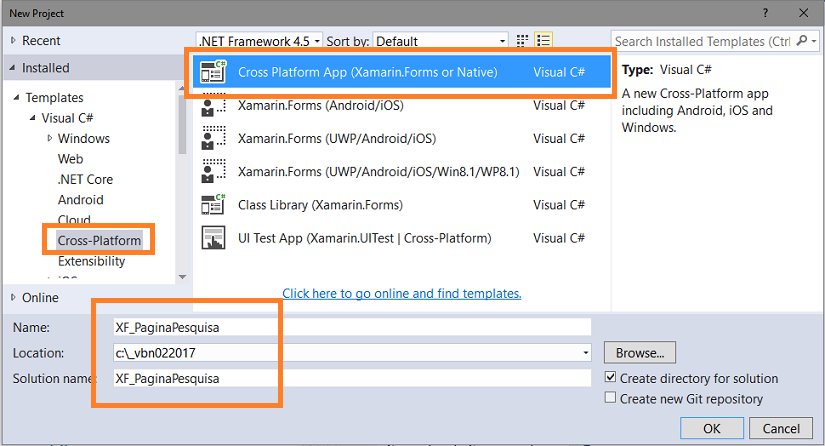Close the New Project dialog
The image size is (825, 446).
(803, 13)
